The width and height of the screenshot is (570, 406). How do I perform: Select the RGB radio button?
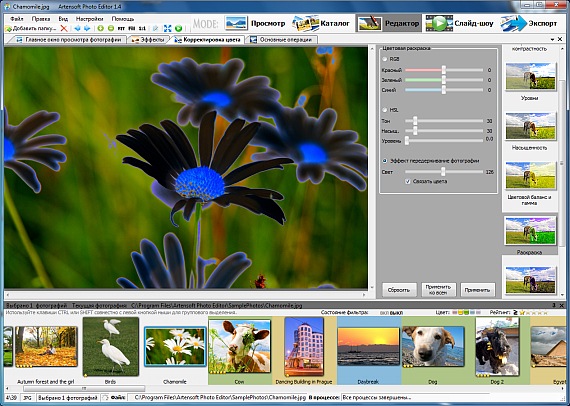click(x=385, y=59)
